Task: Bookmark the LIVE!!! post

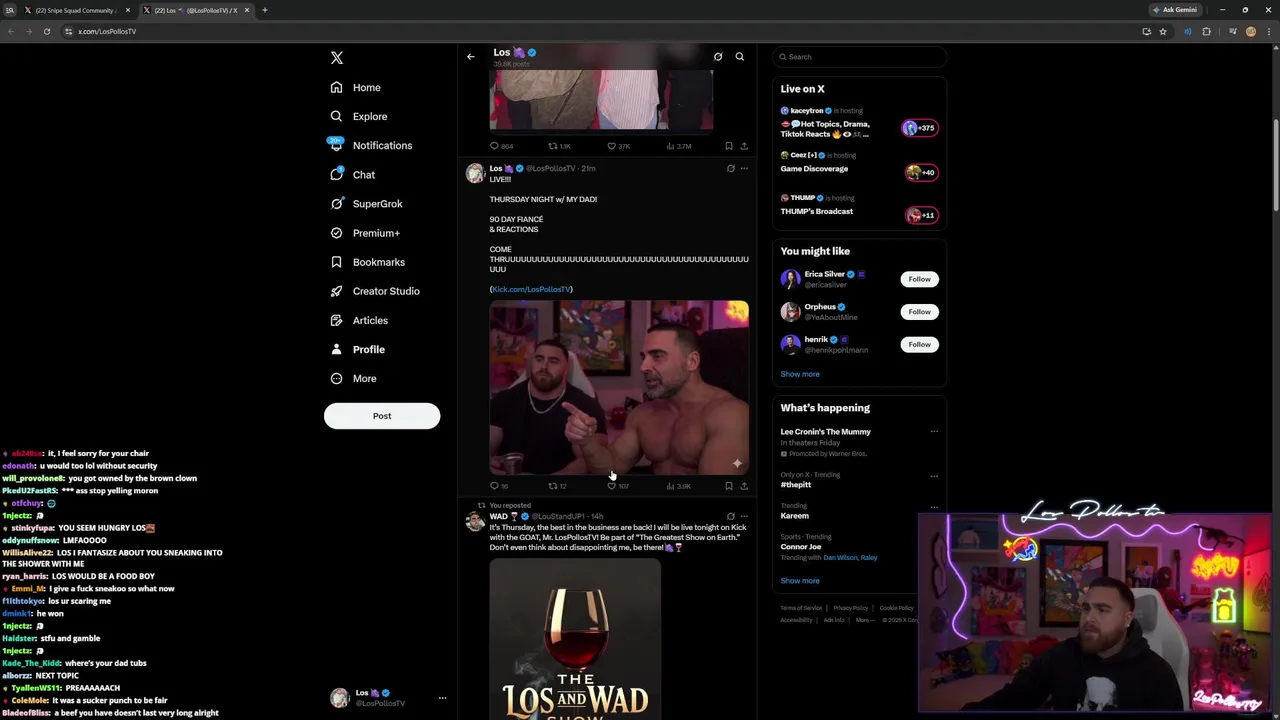Action: [x=729, y=486]
